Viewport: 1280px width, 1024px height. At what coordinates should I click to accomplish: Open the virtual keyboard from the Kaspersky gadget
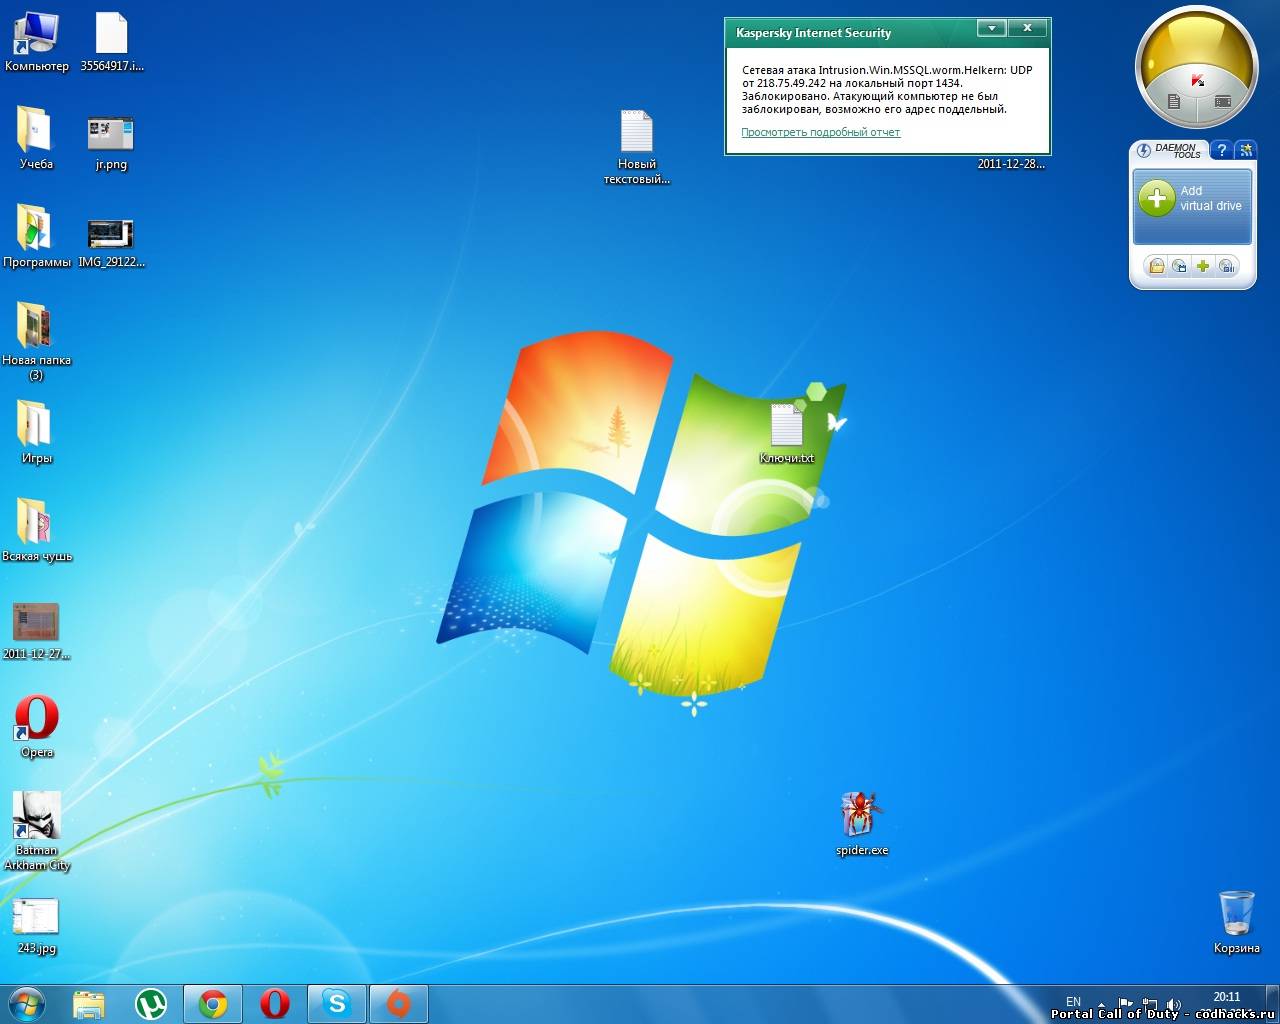[x=1222, y=102]
